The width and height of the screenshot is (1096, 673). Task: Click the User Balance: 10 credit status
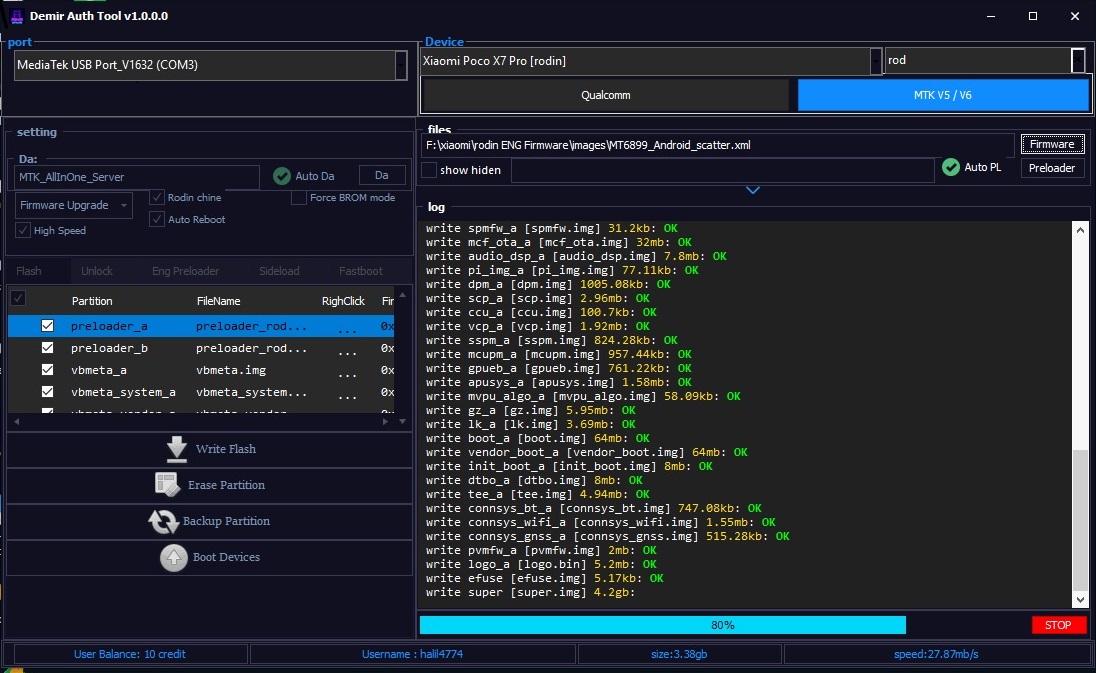[x=130, y=654]
